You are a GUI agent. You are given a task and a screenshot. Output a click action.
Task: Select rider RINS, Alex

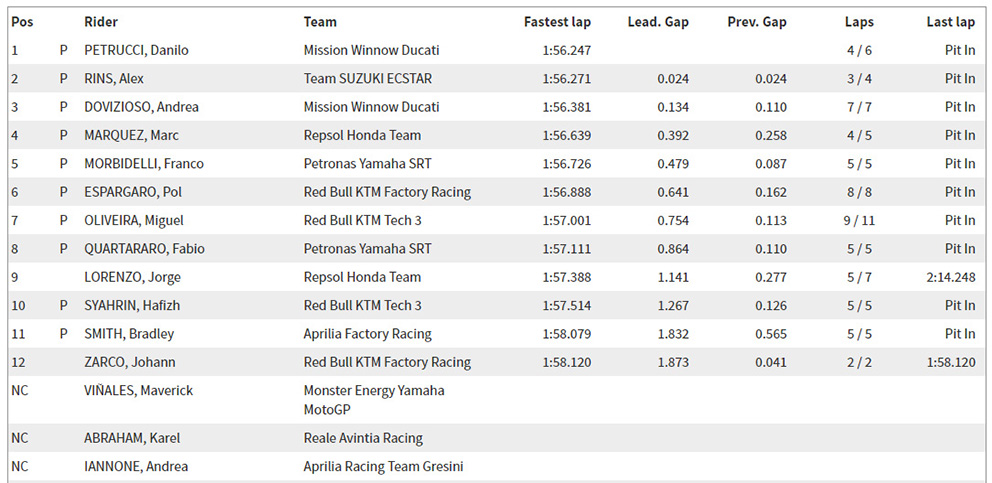[114, 78]
